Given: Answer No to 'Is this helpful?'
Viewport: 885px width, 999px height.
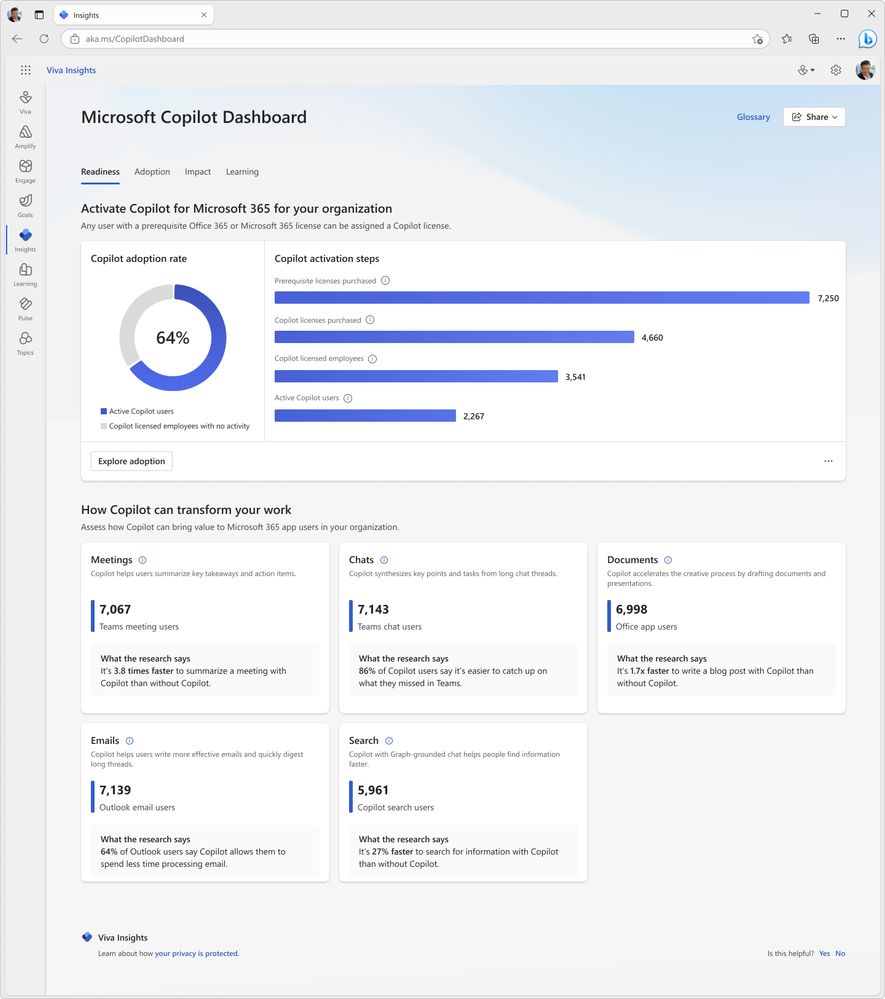Looking at the screenshot, I should pos(840,954).
